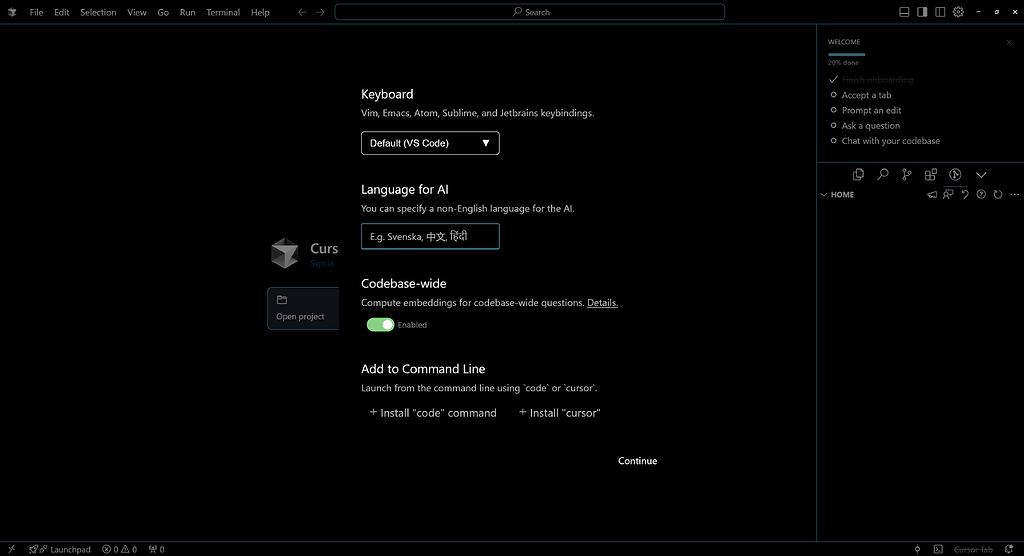
Task: Click the top Search command bar
Action: [x=530, y=12]
